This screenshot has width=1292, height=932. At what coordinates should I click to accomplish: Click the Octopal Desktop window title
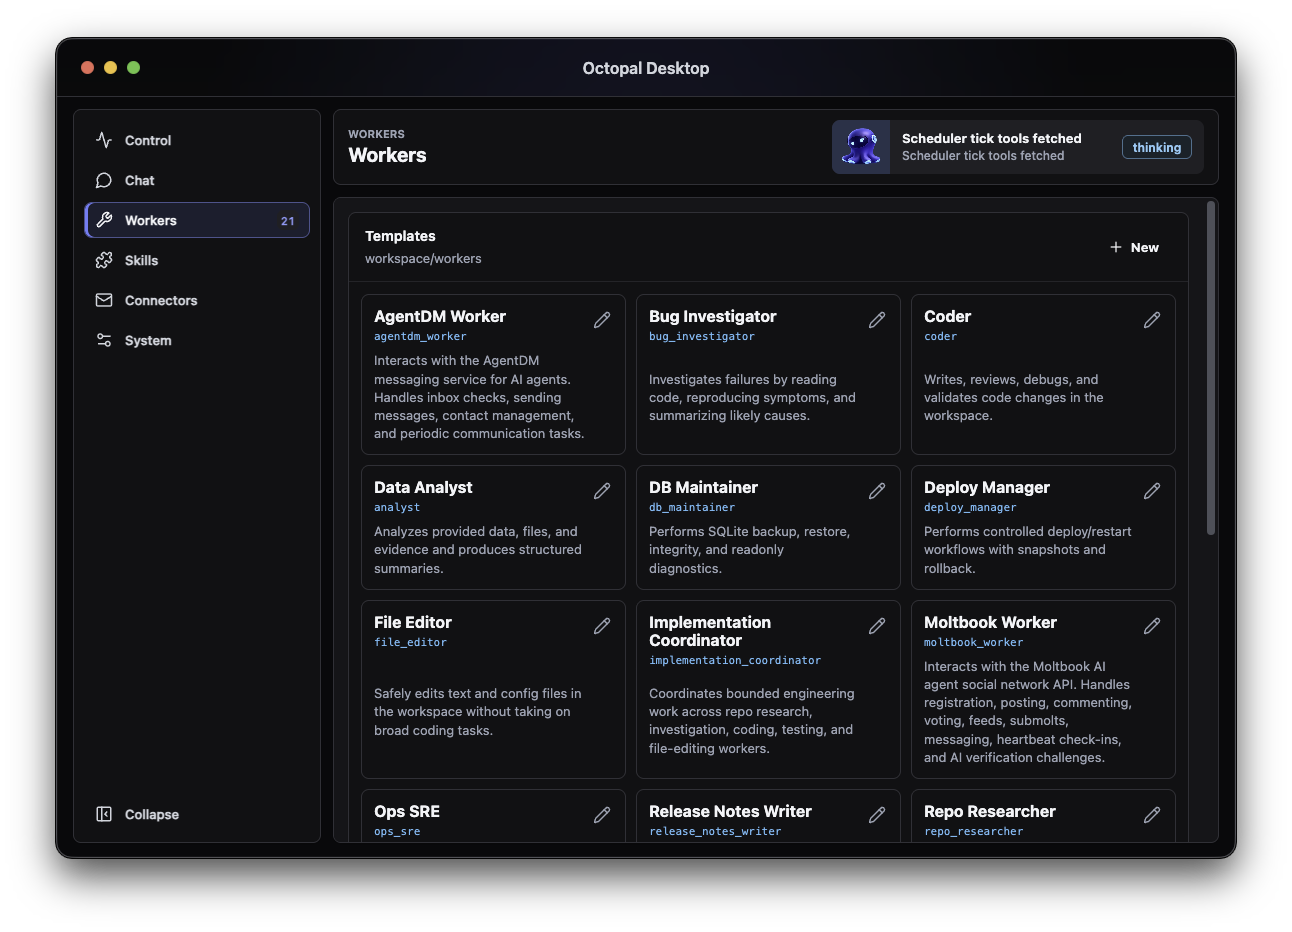pyautogui.click(x=646, y=68)
